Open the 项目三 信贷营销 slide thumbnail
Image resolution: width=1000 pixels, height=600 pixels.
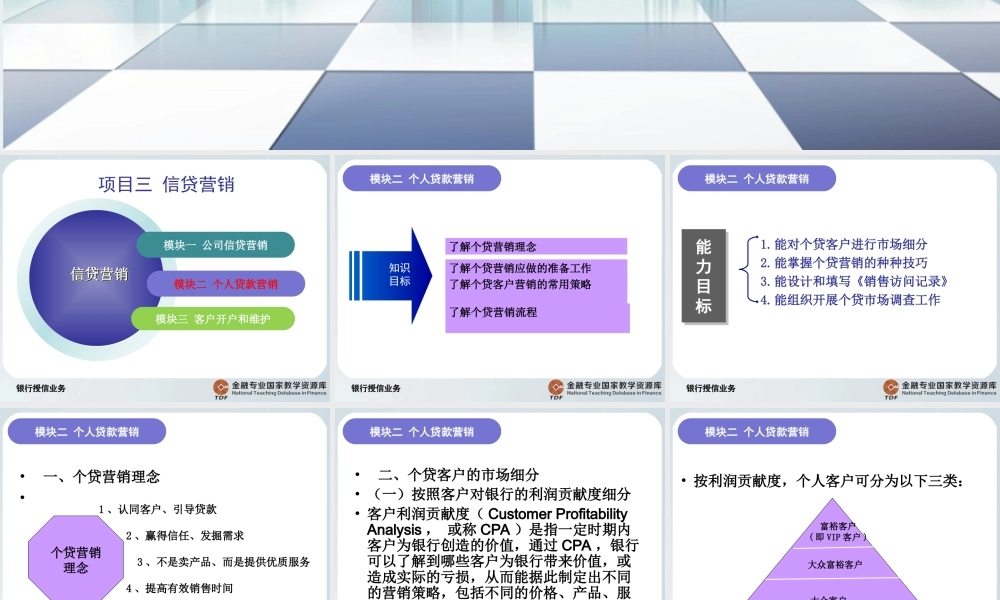[166, 273]
